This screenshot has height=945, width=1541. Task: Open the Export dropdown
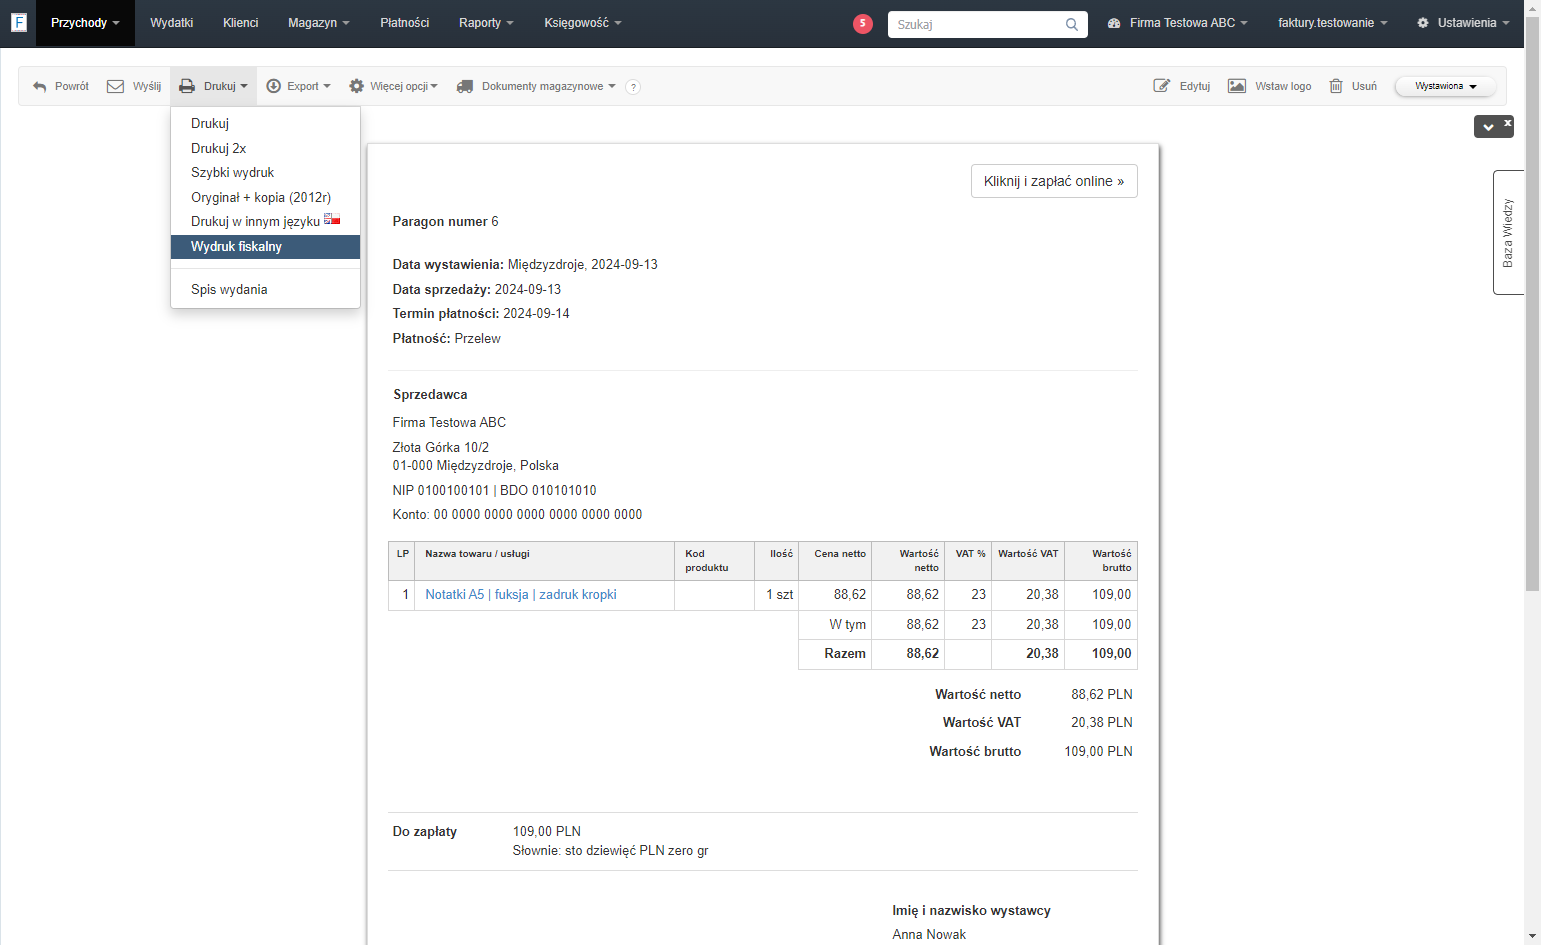[x=298, y=87]
